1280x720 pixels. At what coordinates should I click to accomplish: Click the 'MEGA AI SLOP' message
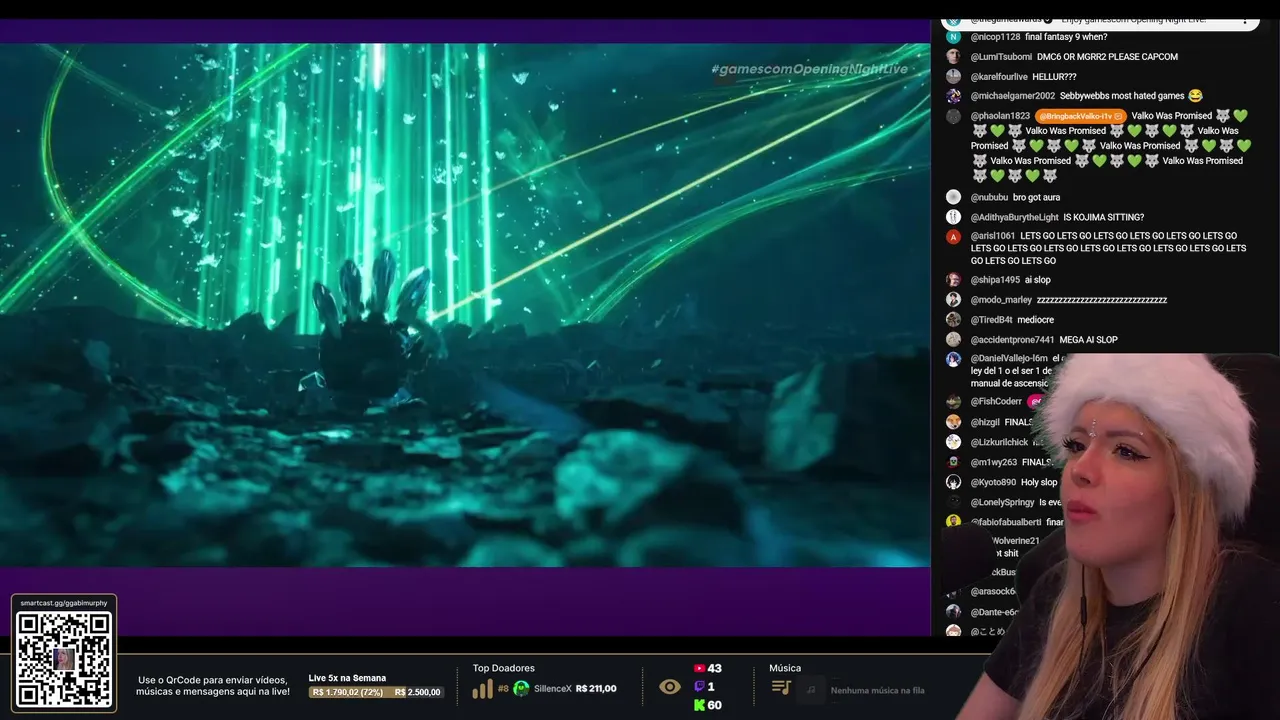pos(1088,340)
